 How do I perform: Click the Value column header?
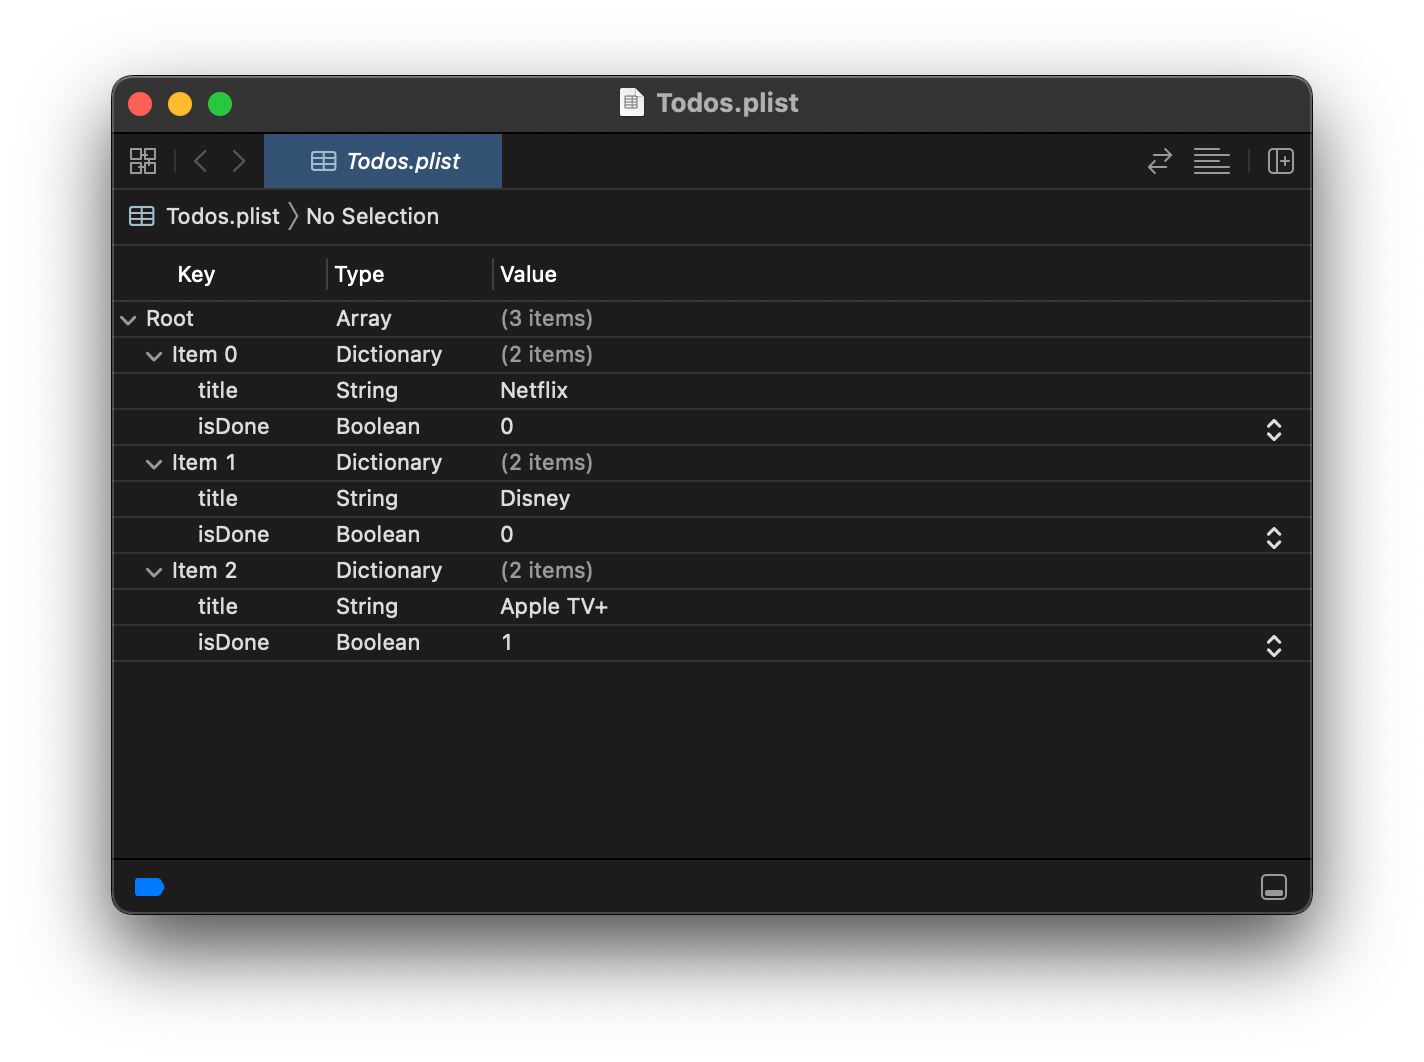(x=528, y=274)
